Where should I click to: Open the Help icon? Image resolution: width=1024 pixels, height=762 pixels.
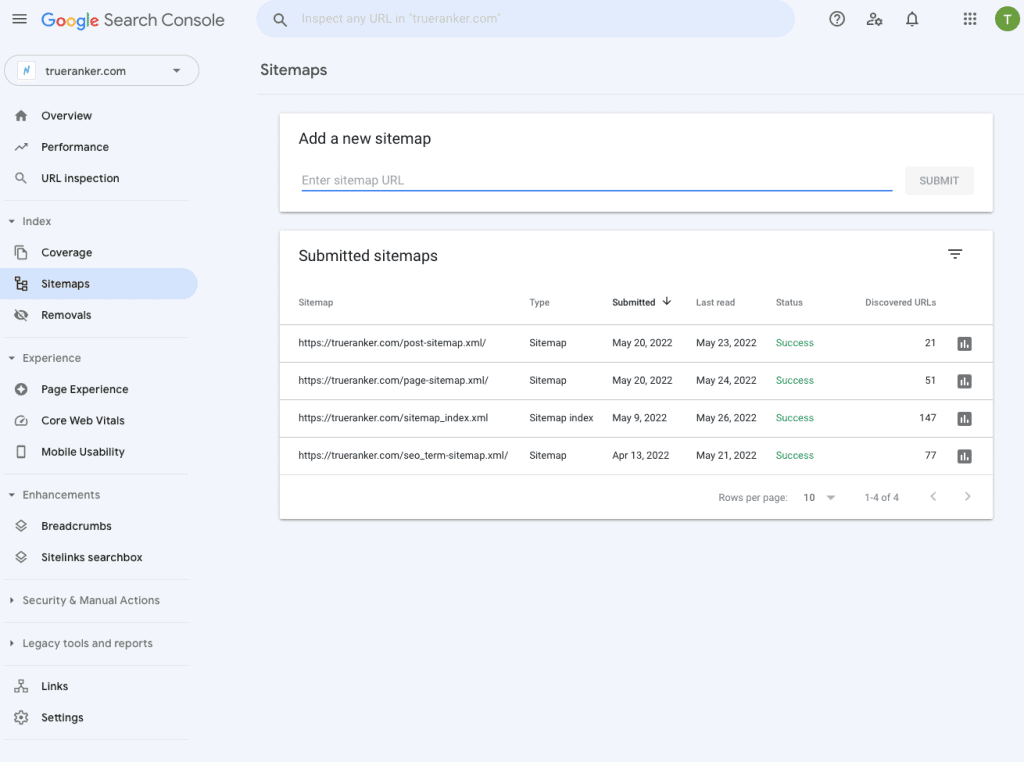click(837, 19)
